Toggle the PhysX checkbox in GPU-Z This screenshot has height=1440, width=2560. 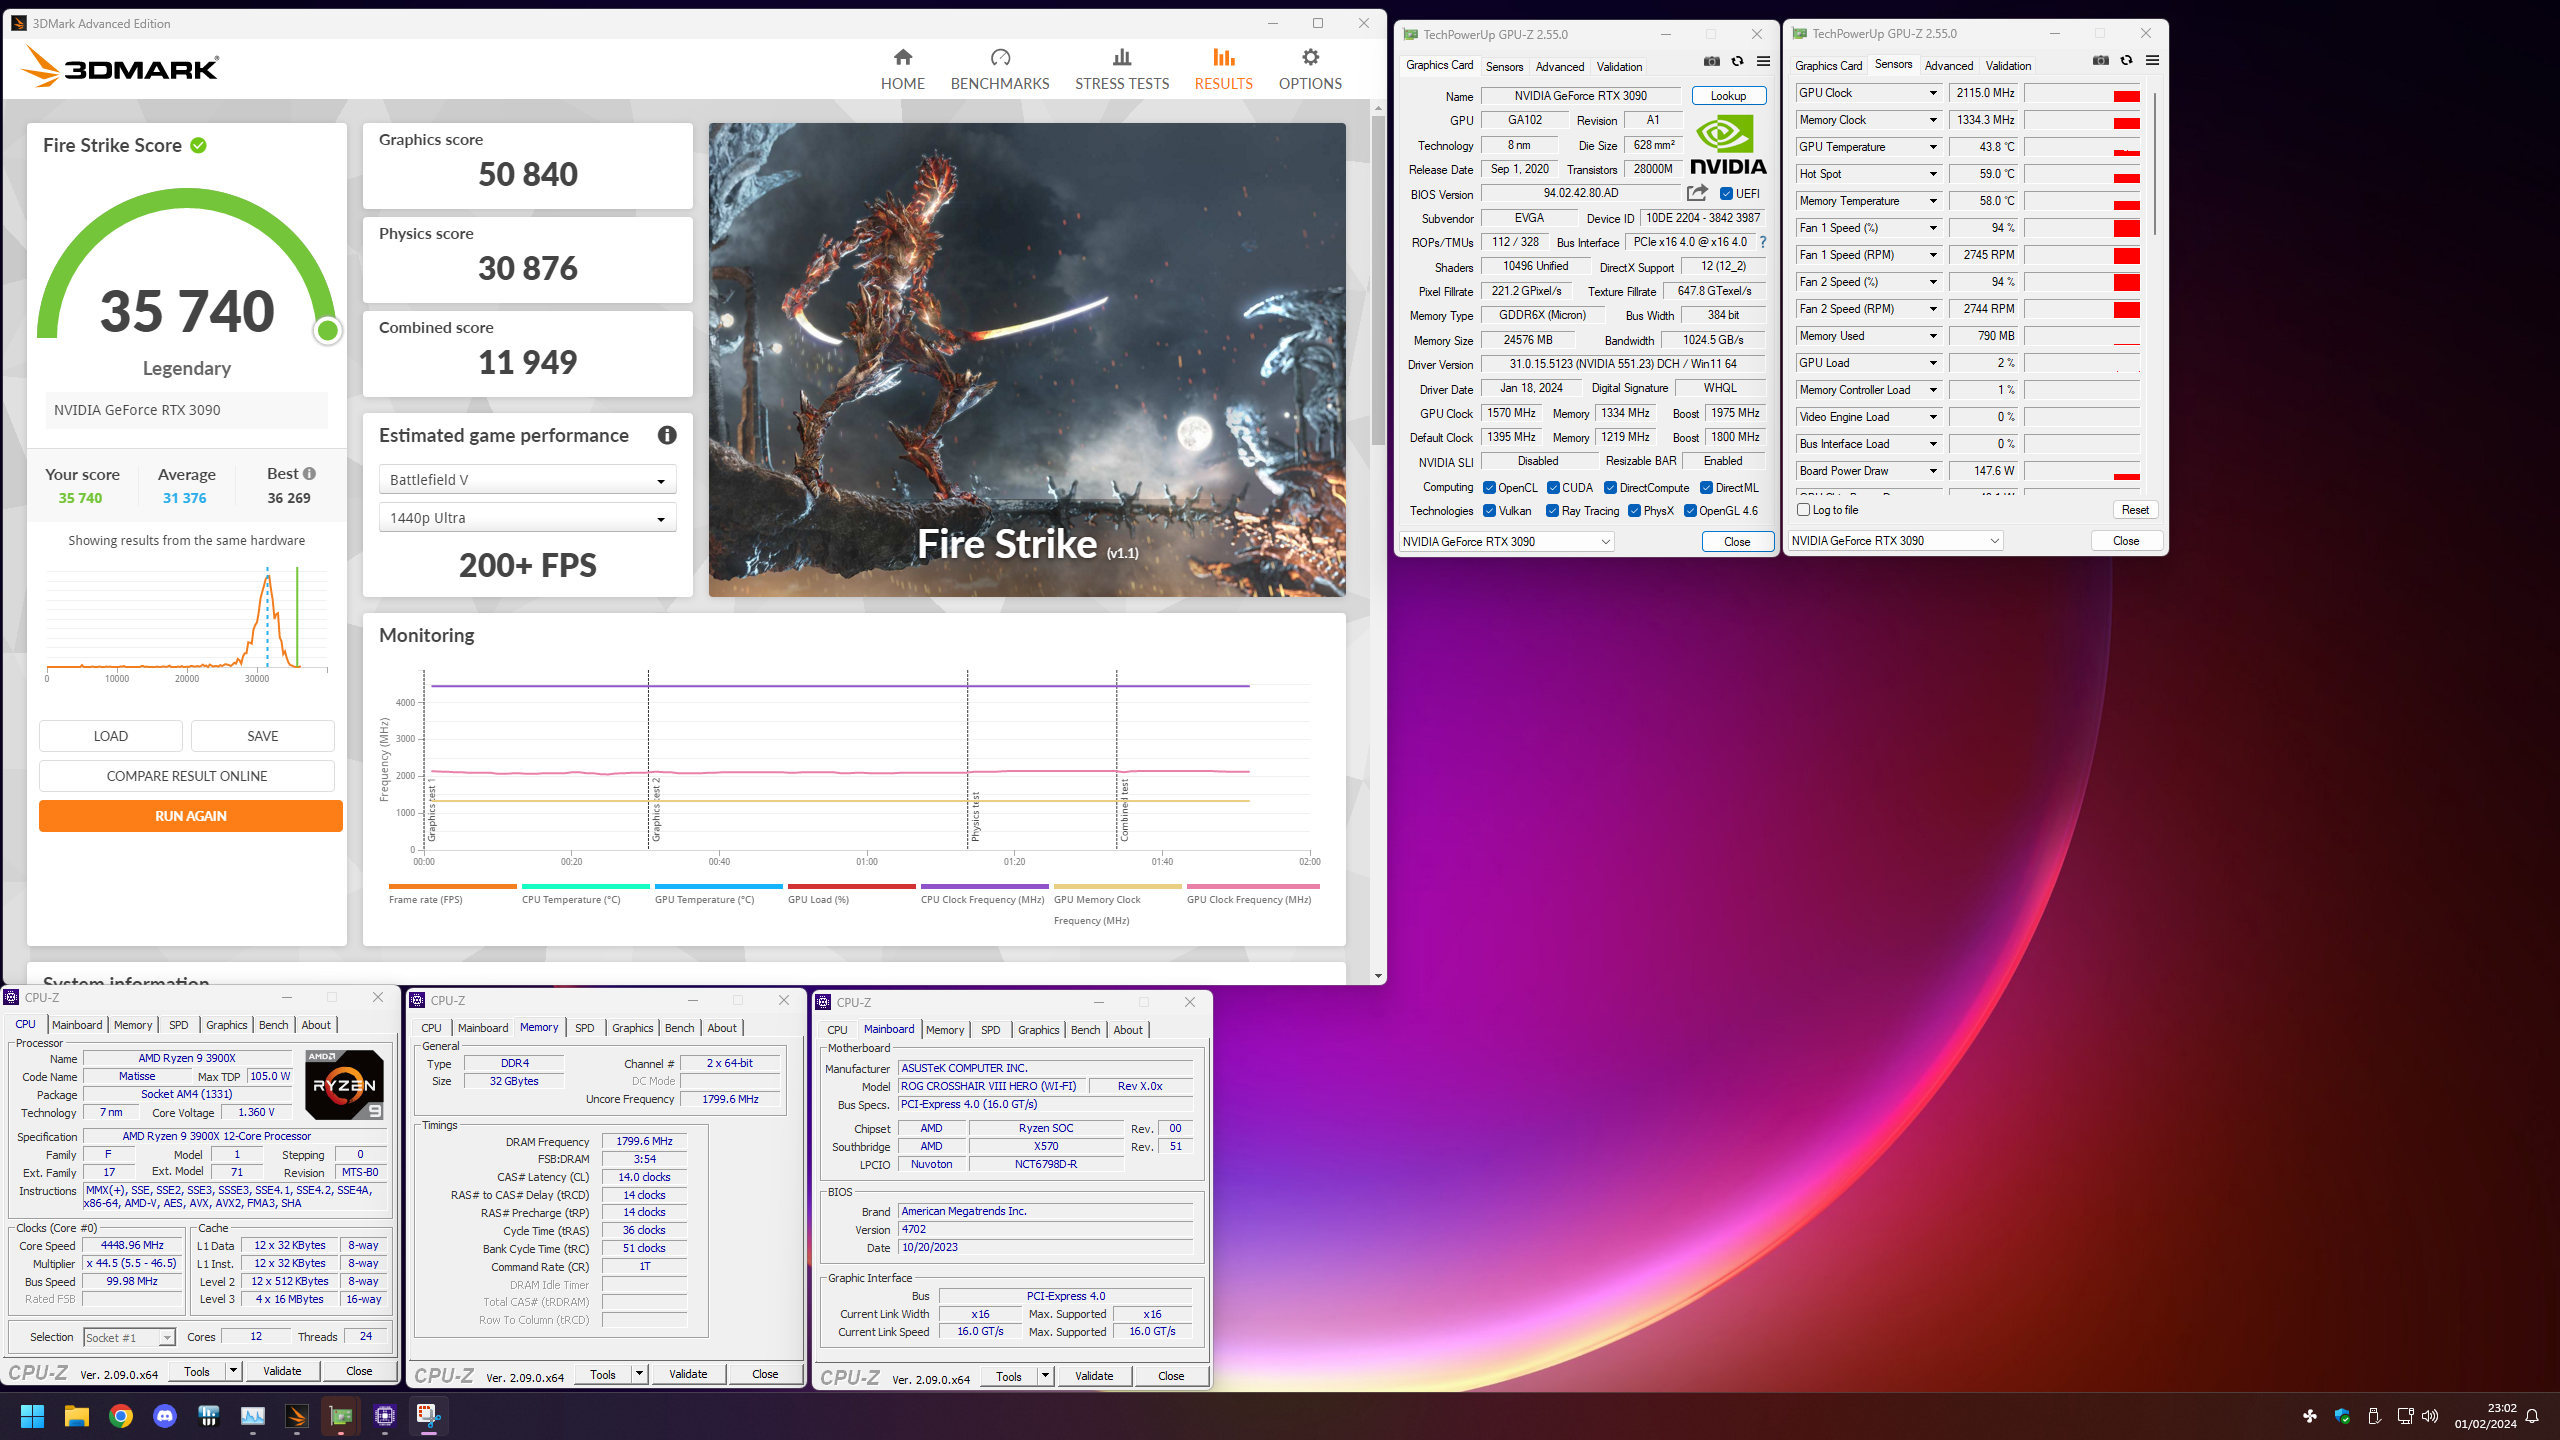coord(1635,511)
